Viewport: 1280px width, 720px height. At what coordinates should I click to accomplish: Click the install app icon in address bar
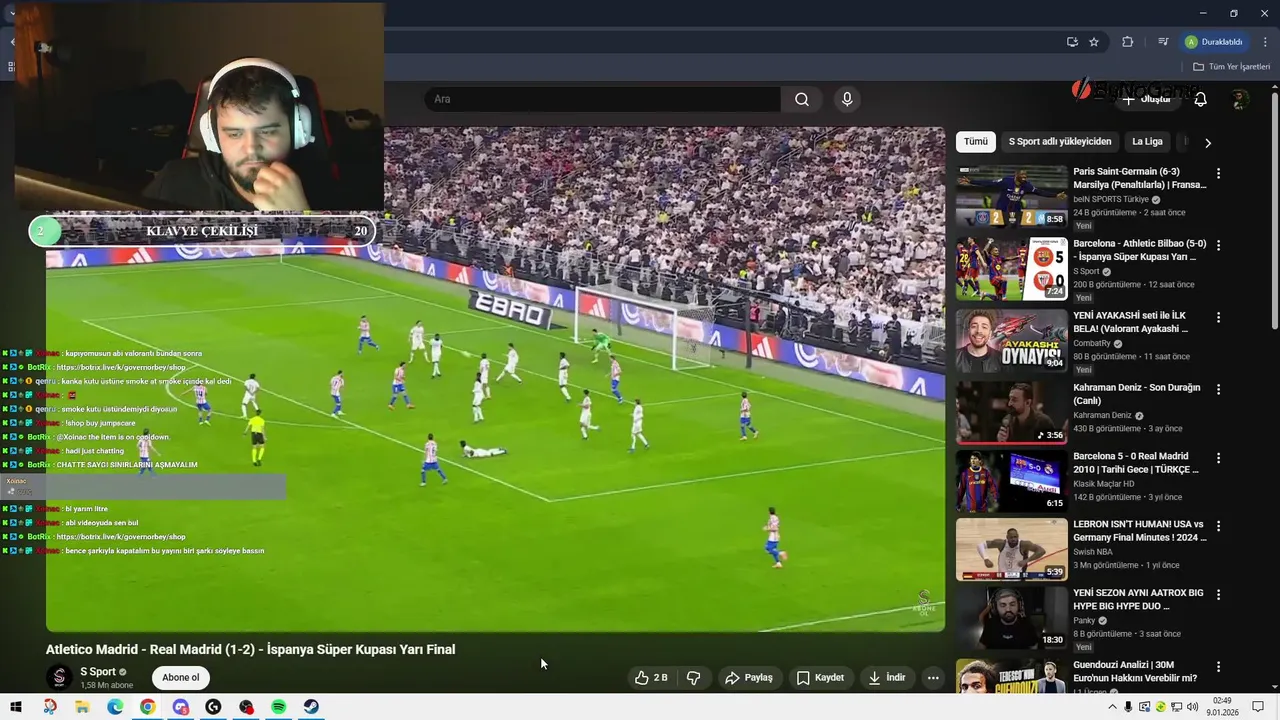(1072, 42)
